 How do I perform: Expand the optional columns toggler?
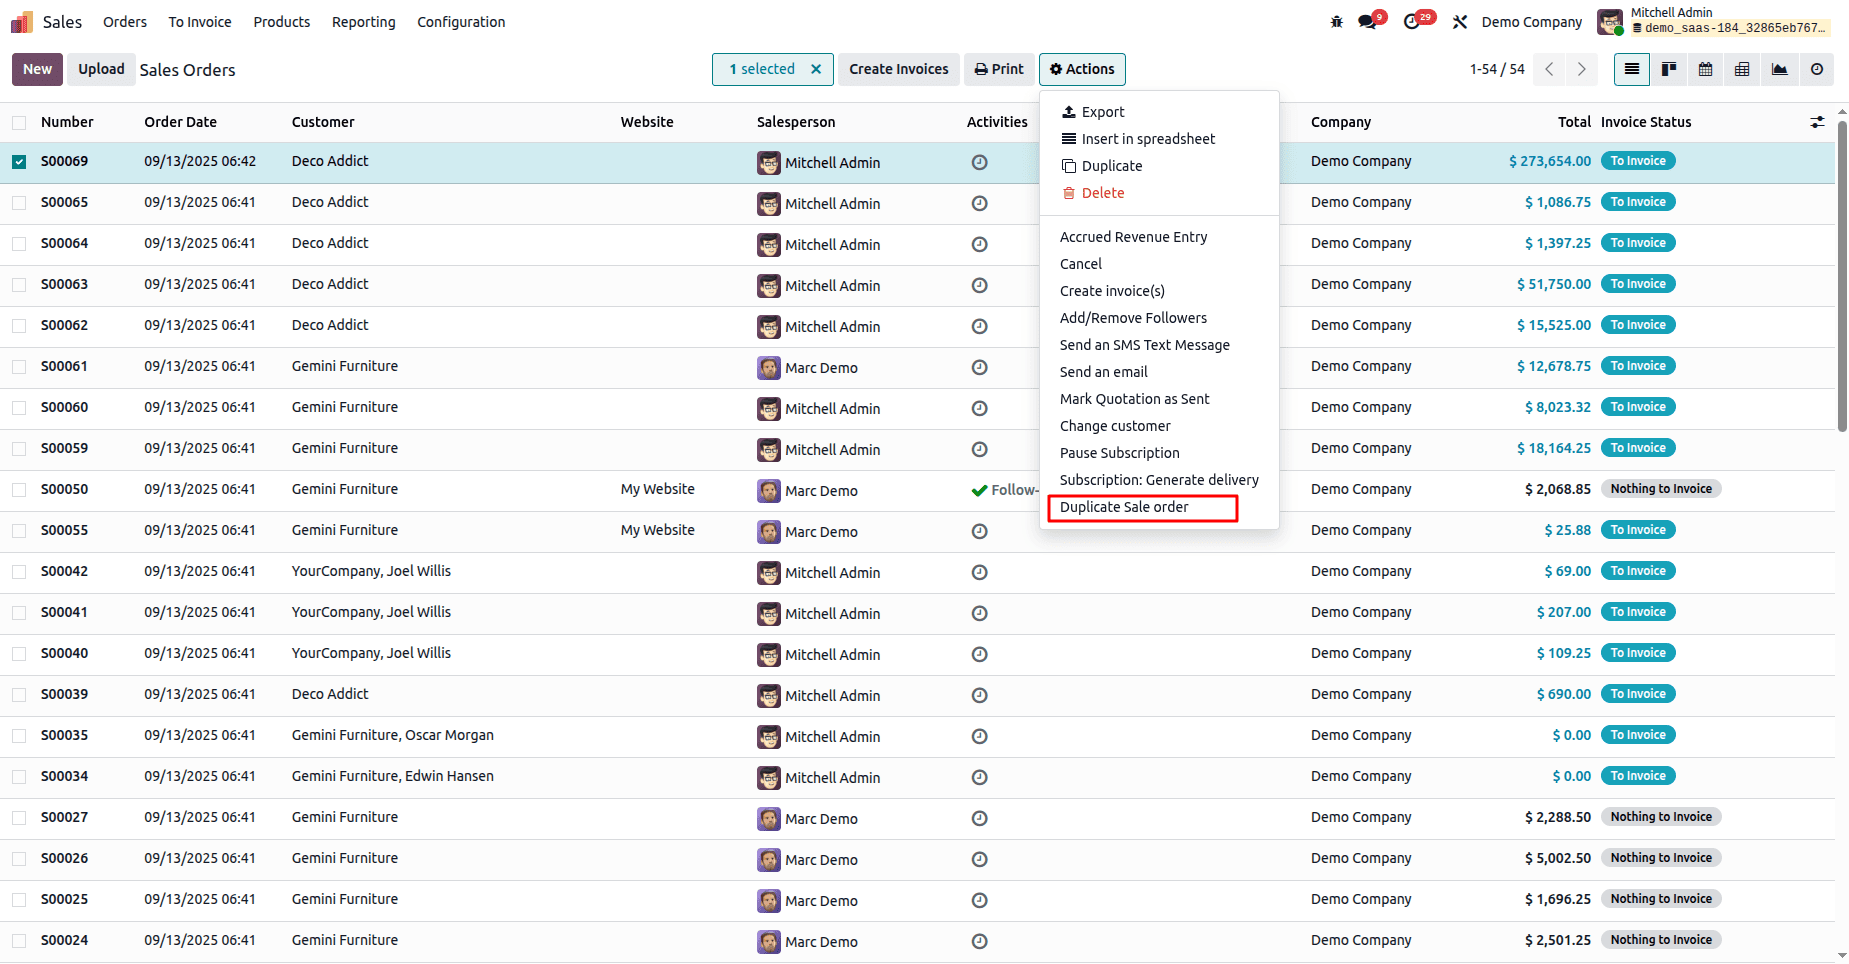tap(1817, 121)
